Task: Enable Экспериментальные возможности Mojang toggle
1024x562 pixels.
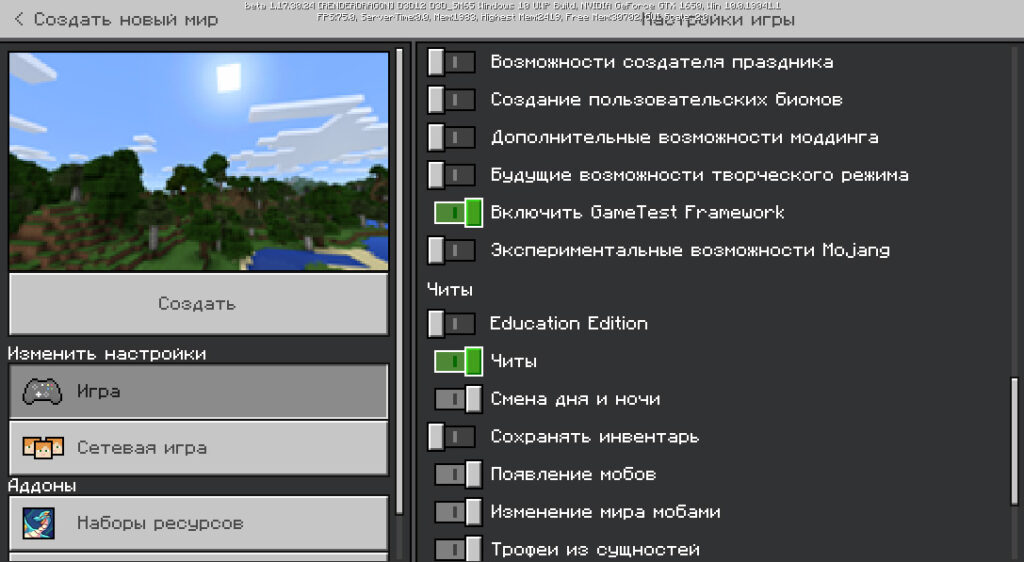Action: 452,250
